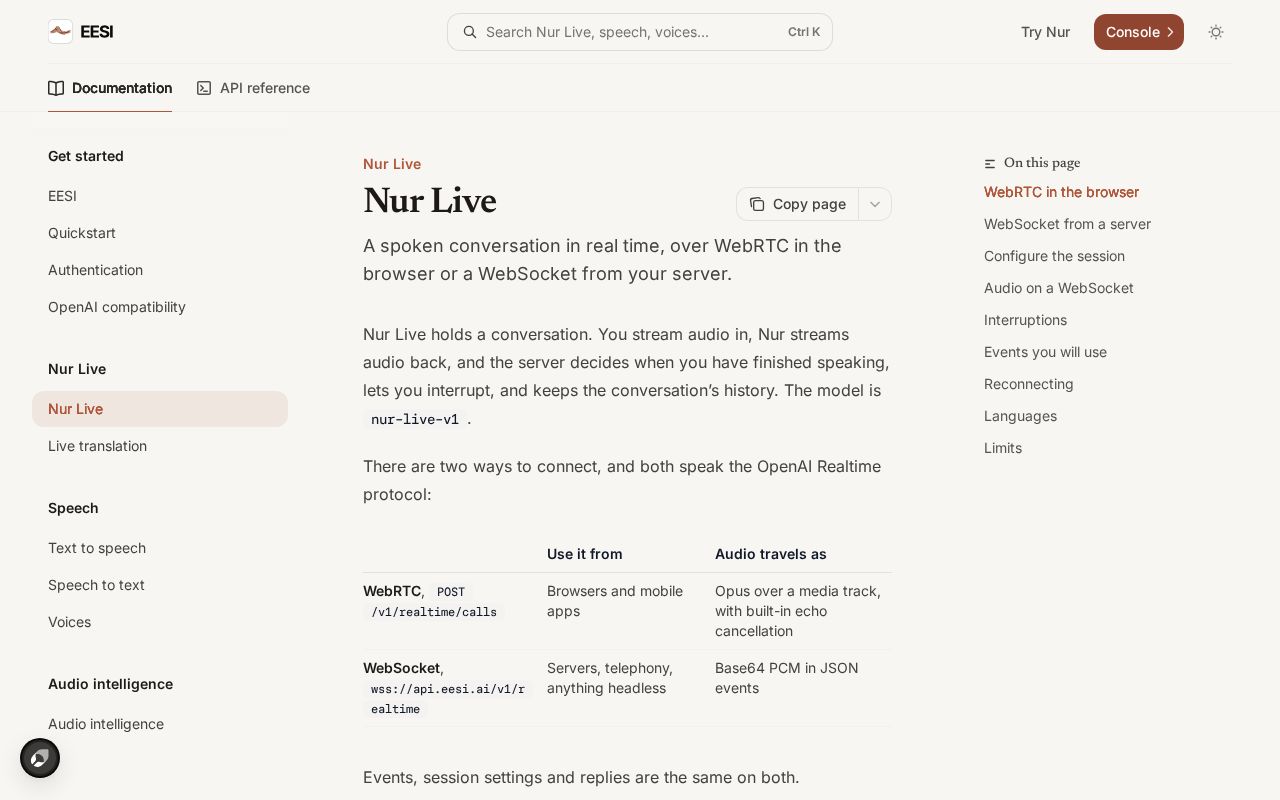Jump to Limits section
This screenshot has height=800, width=1280.
(1003, 448)
